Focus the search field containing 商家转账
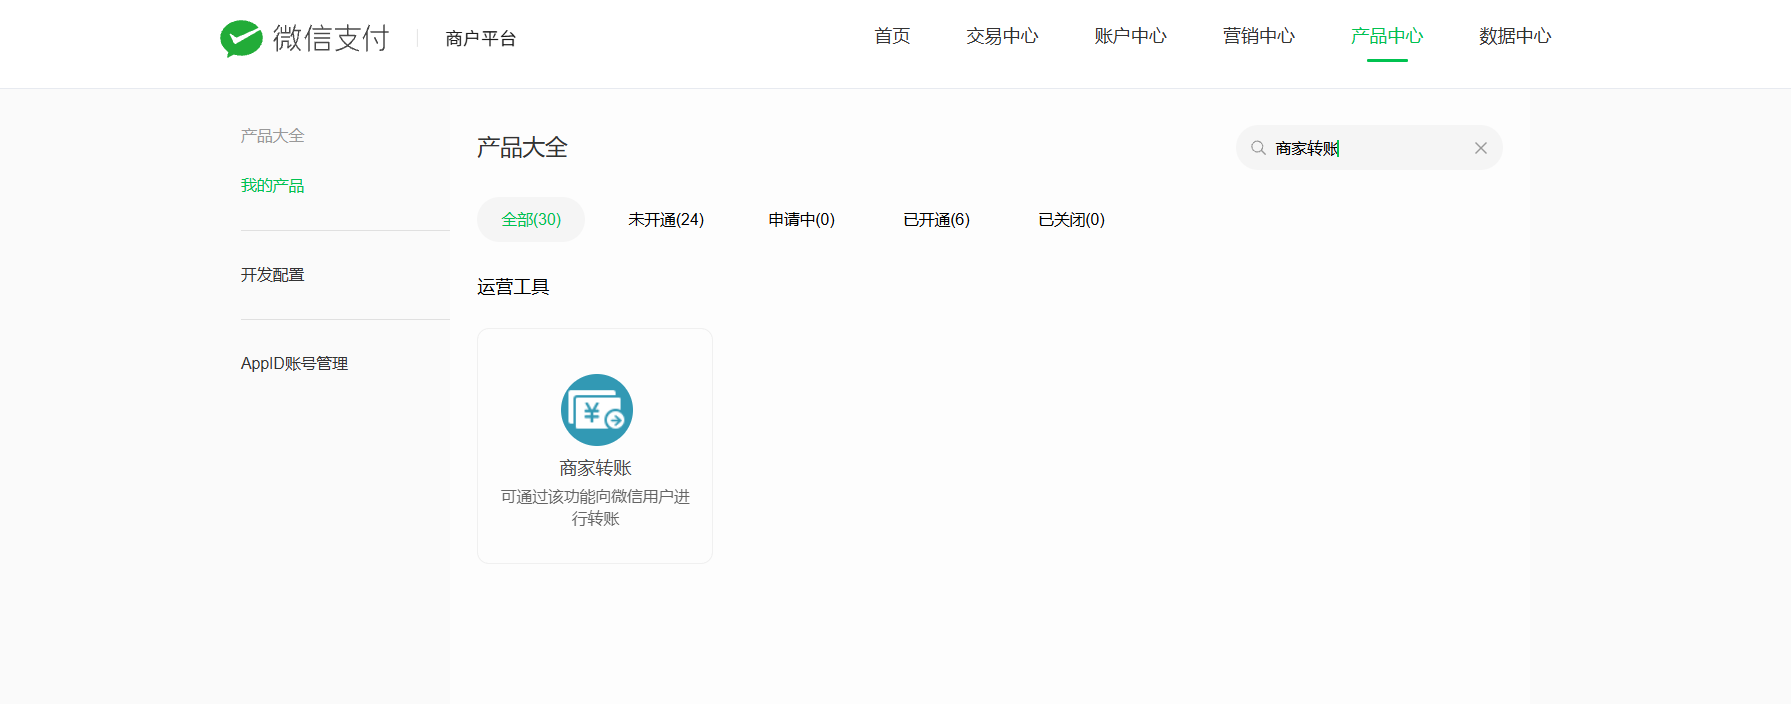This screenshot has width=1791, height=704. tap(1369, 148)
